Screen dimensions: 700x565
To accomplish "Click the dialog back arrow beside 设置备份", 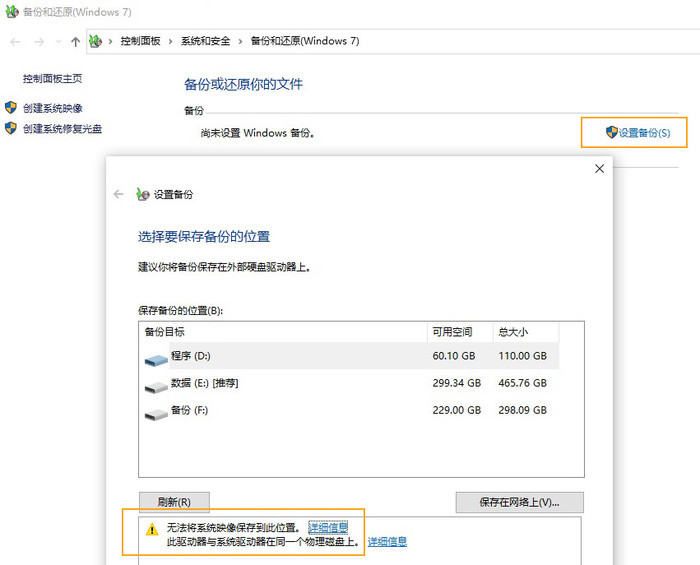I will (119, 194).
